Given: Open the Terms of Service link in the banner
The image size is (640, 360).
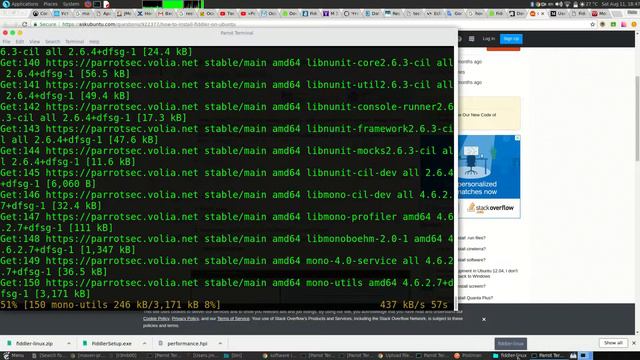Looking at the screenshot, I should click(x=233, y=319).
